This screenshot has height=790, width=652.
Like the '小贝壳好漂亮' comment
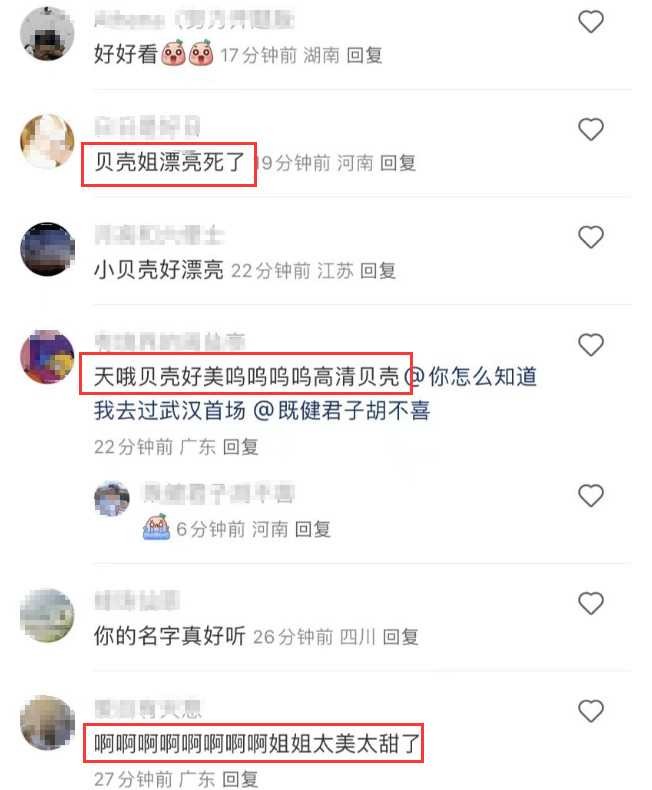(591, 237)
